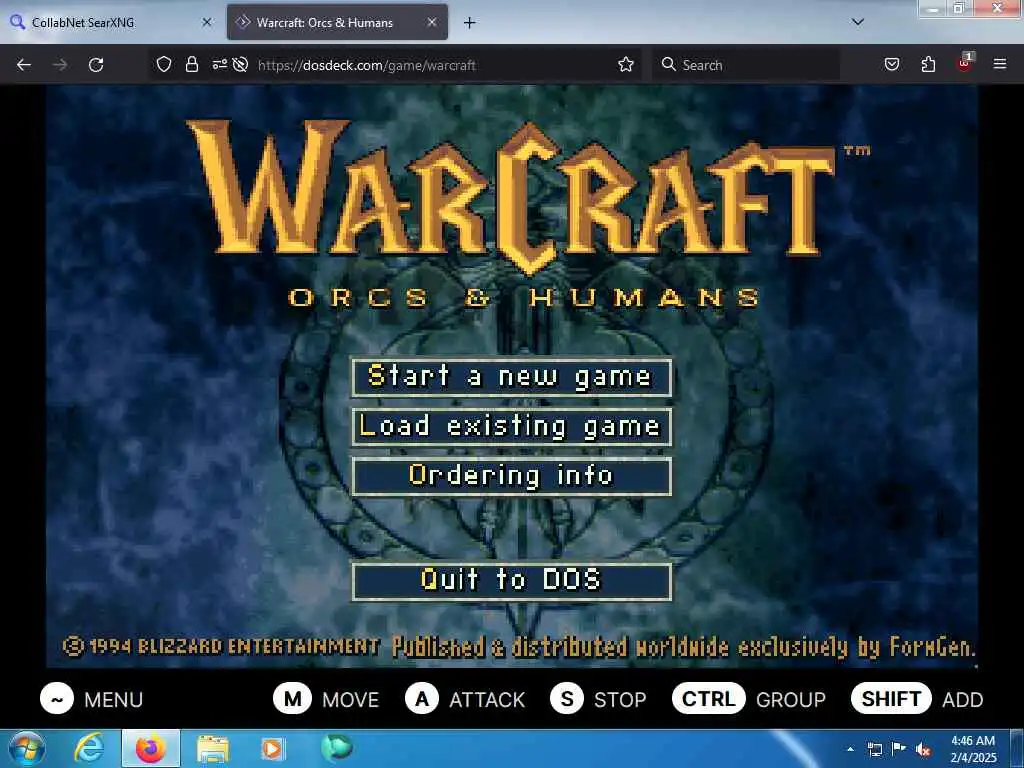Image resolution: width=1024 pixels, height=768 pixels.
Task: Choose Load existing game
Action: pos(511,426)
